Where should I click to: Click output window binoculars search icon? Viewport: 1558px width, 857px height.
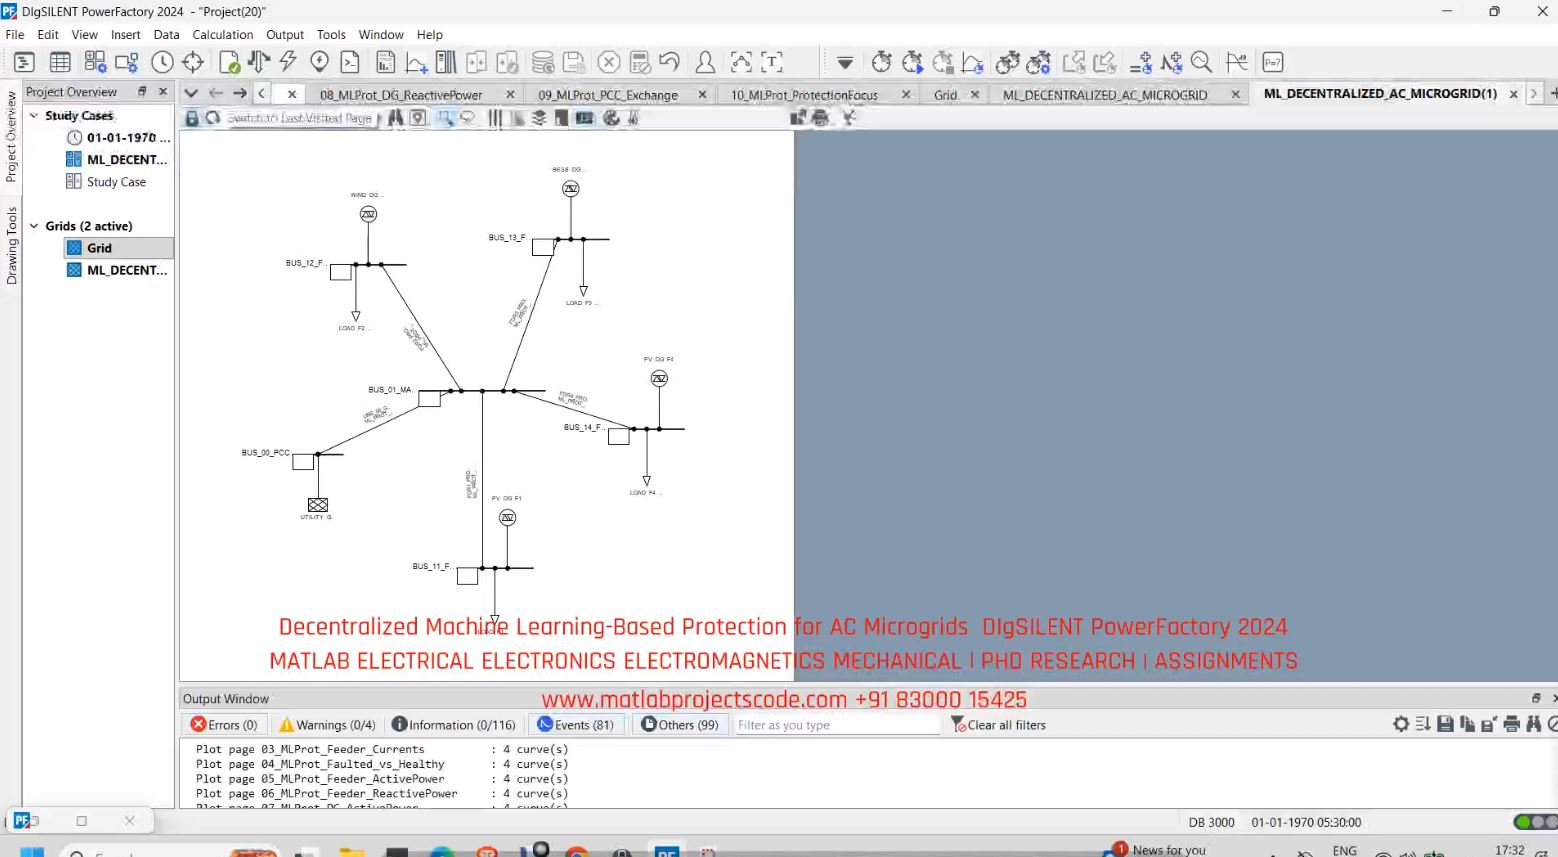point(1534,724)
